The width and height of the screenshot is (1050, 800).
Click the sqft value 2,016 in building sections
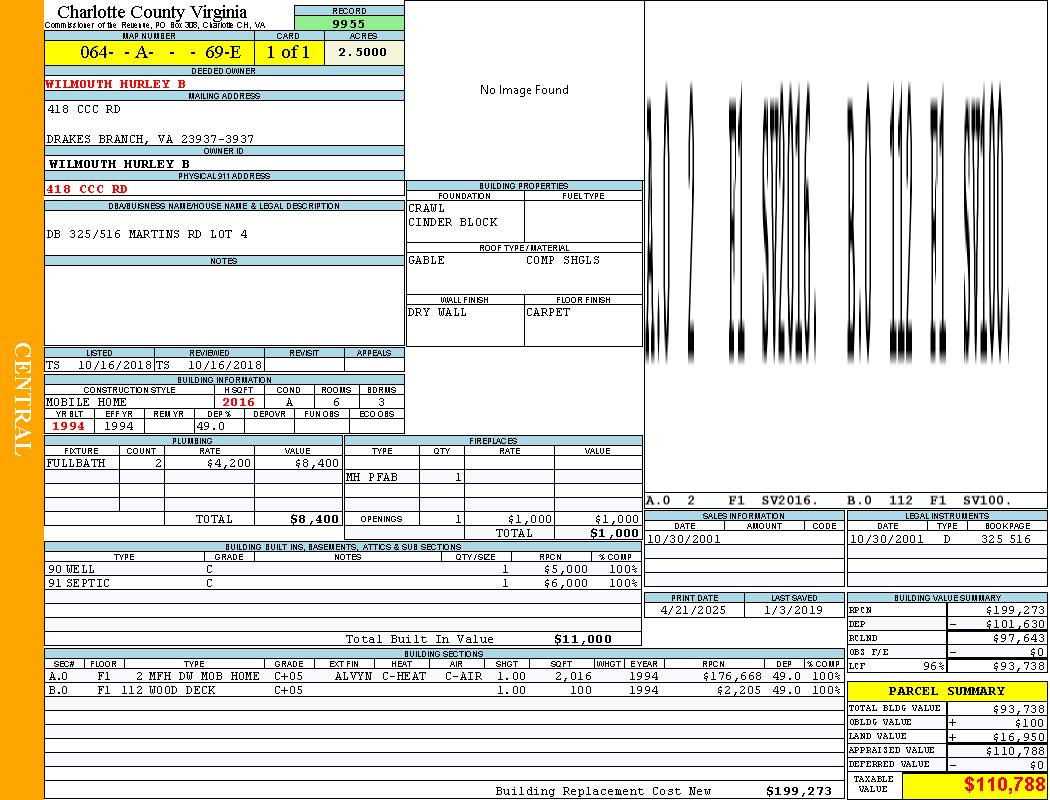pos(573,677)
